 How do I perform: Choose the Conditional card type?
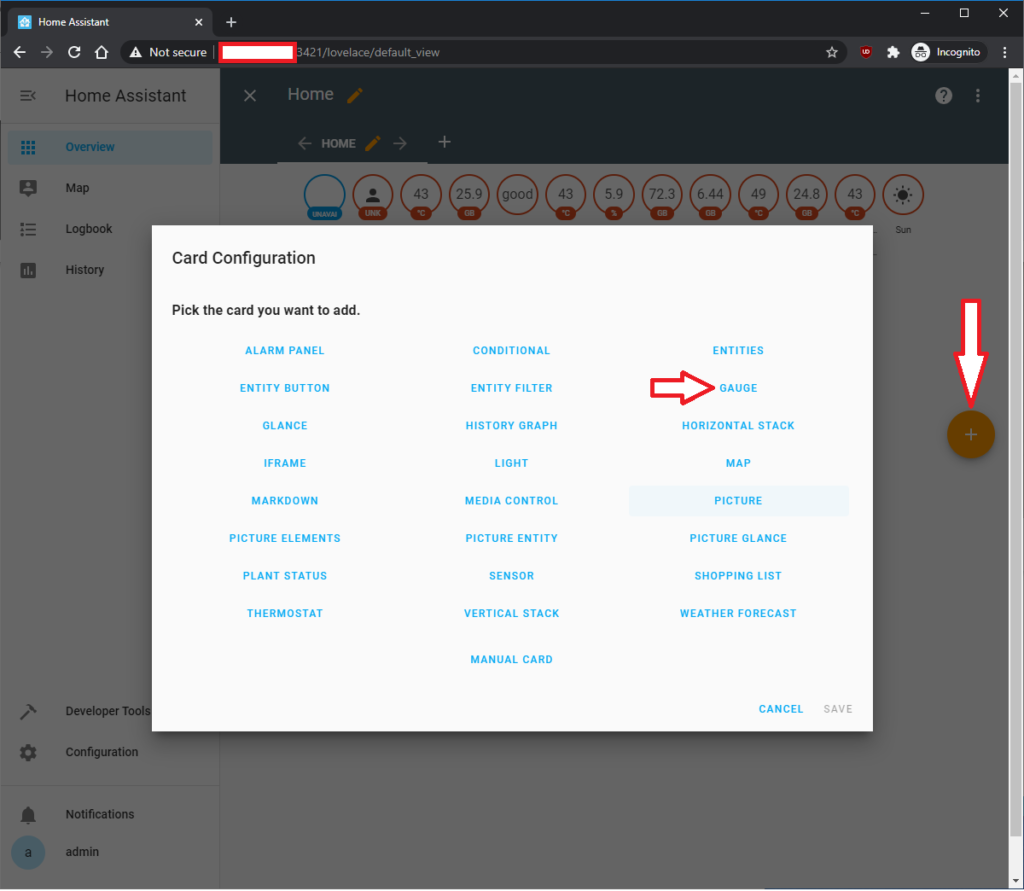coord(511,351)
